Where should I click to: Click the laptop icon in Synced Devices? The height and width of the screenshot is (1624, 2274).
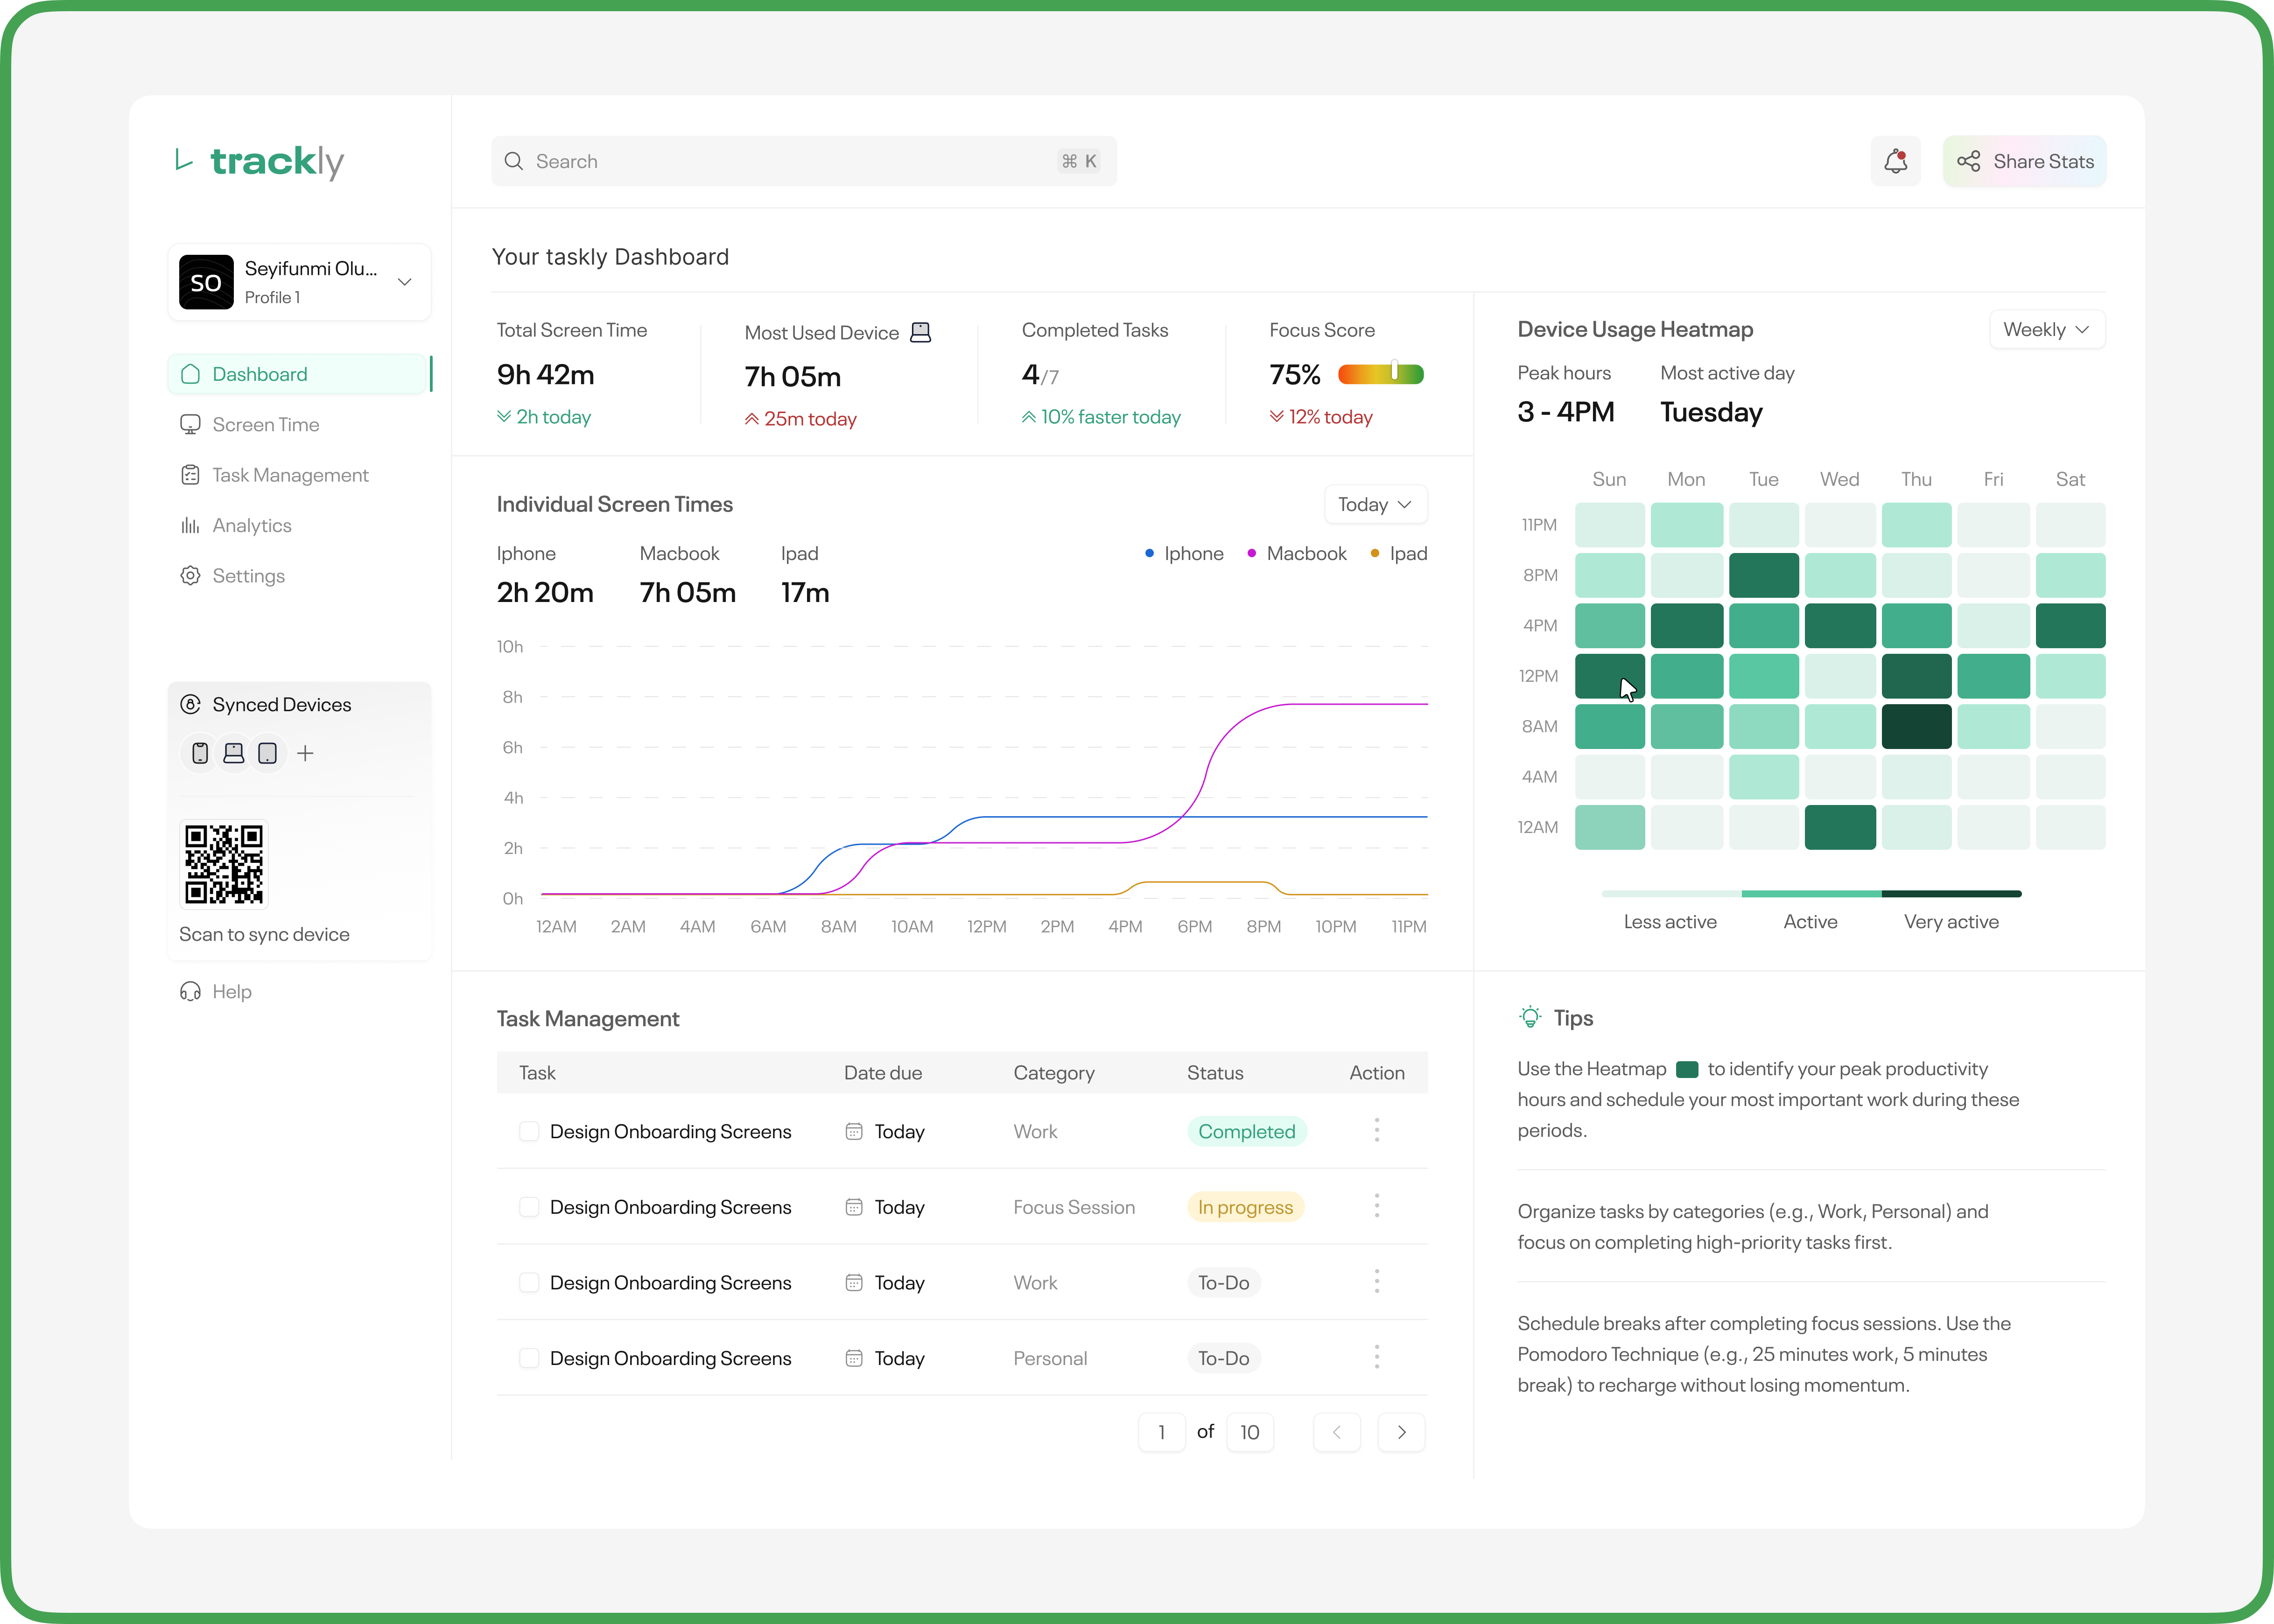point(234,753)
